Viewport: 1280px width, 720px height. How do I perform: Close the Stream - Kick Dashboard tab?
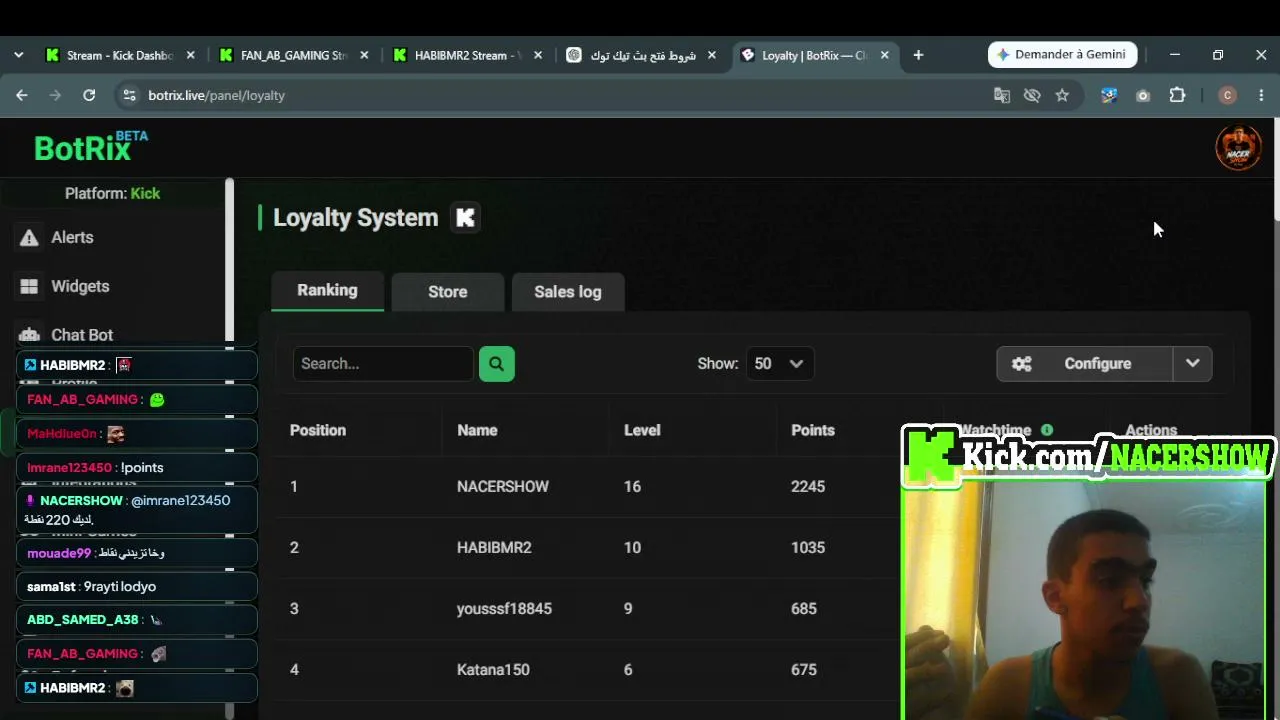click(x=191, y=55)
